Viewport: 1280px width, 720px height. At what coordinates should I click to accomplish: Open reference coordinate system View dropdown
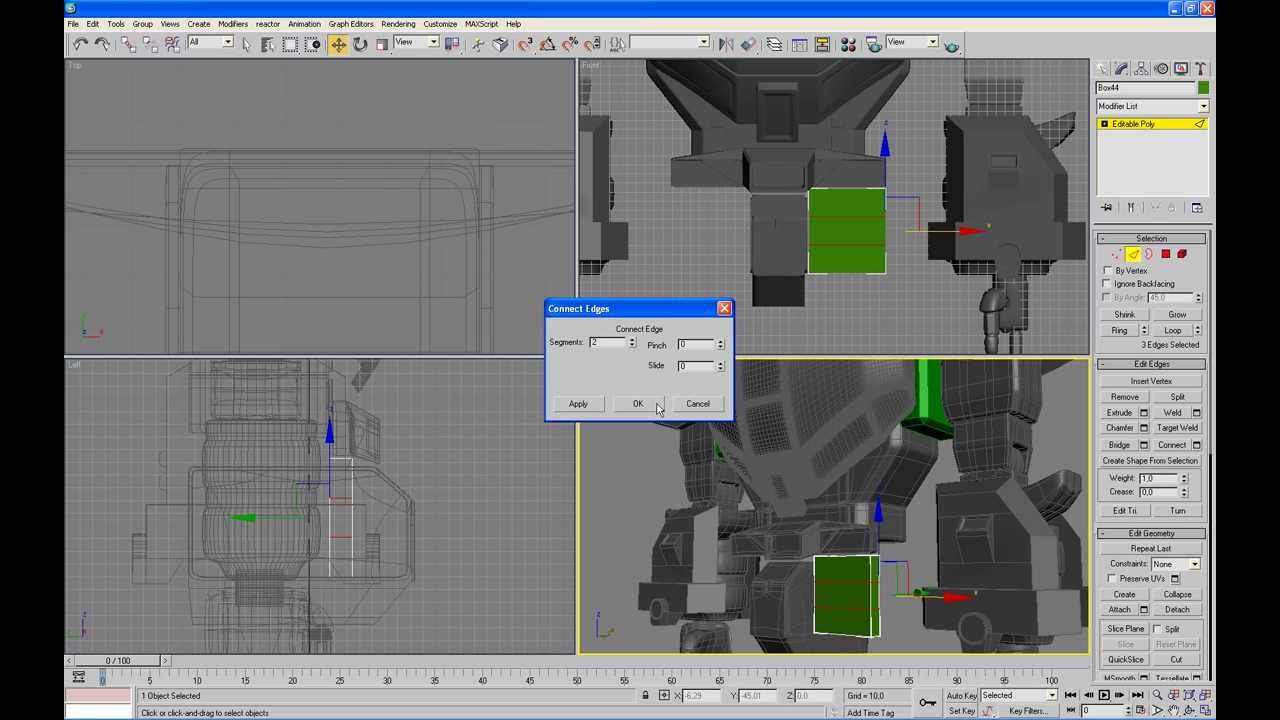pyautogui.click(x=416, y=42)
